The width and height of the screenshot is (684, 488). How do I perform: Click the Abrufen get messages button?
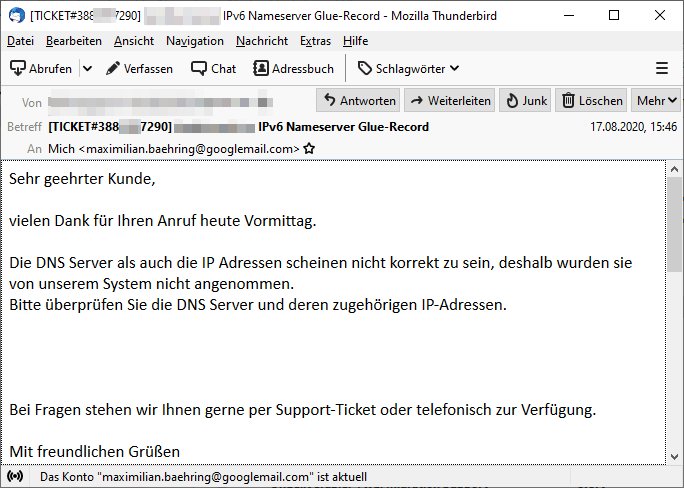click(41, 68)
